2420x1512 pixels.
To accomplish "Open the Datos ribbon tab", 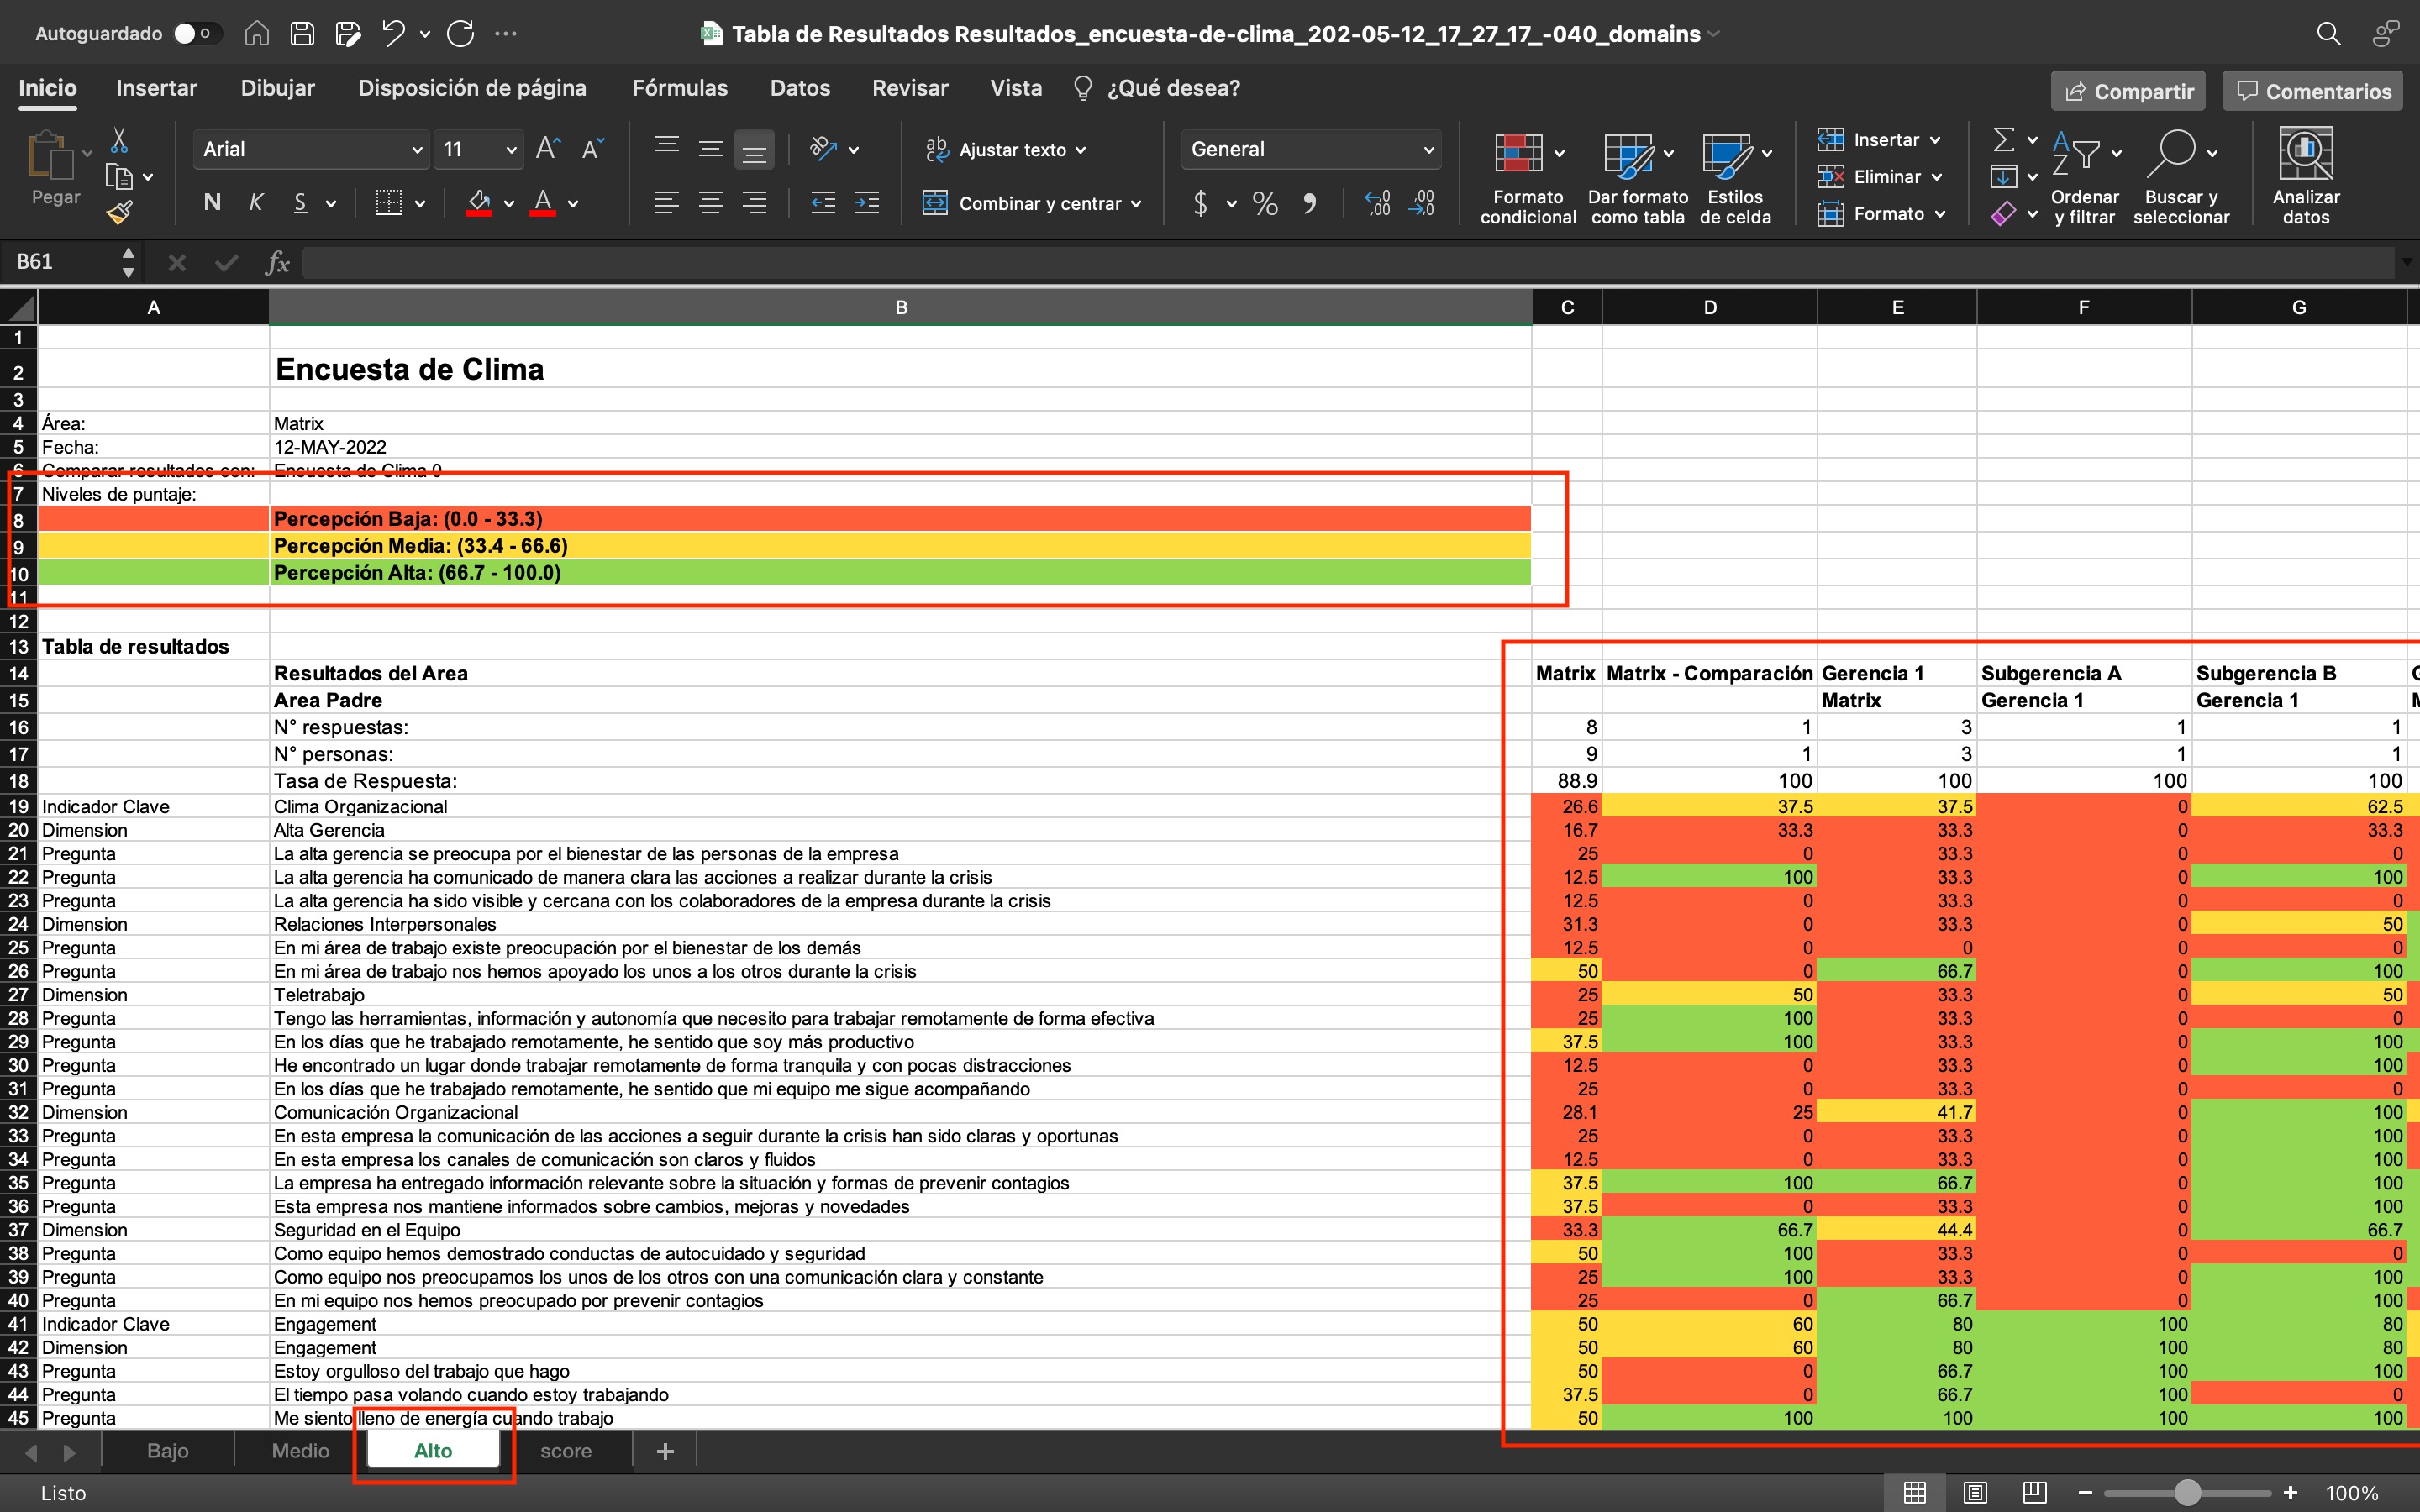I will [x=800, y=88].
